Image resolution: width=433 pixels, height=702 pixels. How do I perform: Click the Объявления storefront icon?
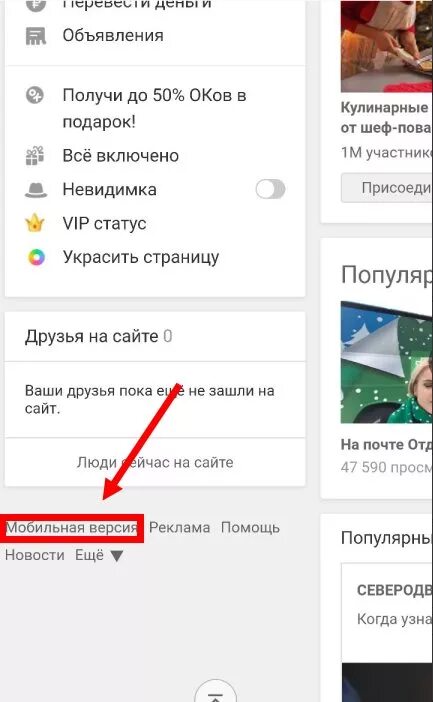36,36
